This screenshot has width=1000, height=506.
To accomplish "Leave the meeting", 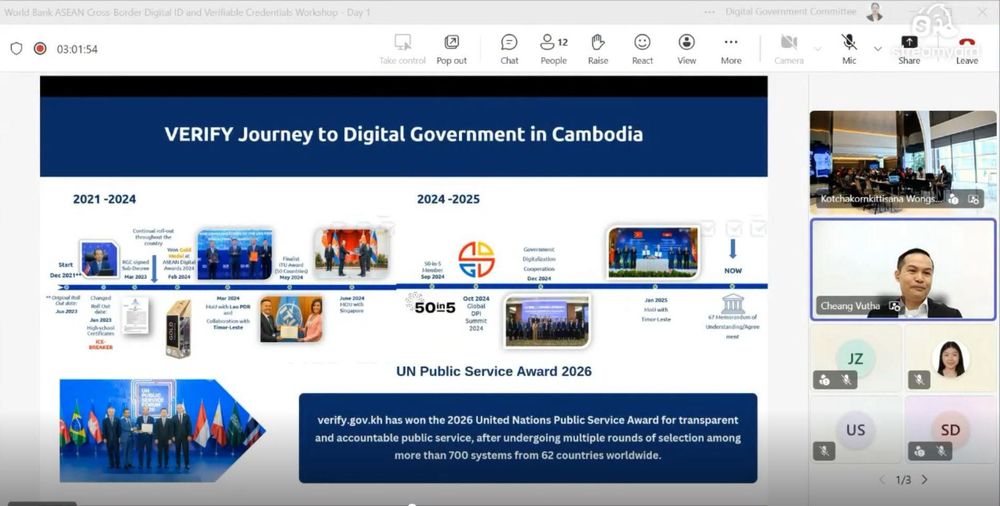I will [967, 49].
